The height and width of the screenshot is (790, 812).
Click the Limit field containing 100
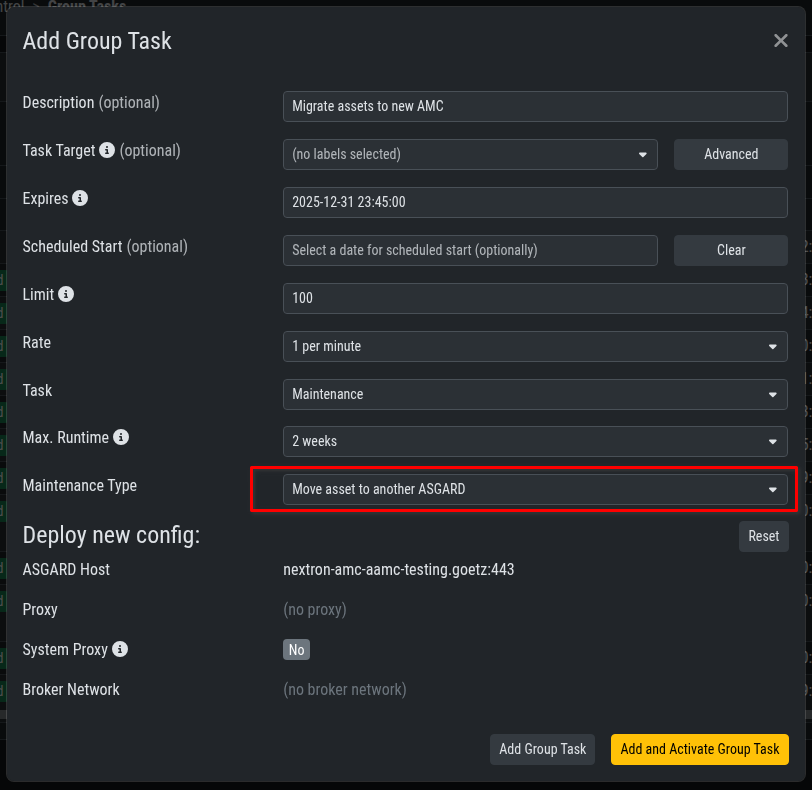click(x=535, y=298)
